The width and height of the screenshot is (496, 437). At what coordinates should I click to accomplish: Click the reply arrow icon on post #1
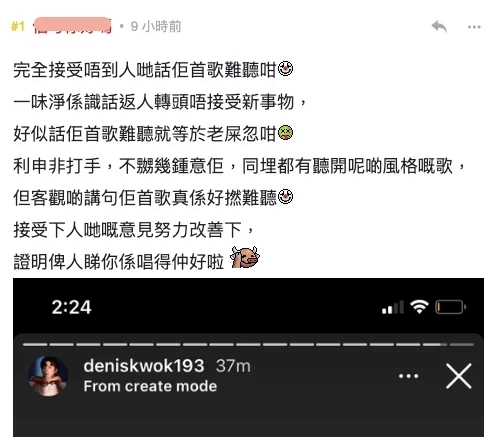pyautogui.click(x=439, y=26)
